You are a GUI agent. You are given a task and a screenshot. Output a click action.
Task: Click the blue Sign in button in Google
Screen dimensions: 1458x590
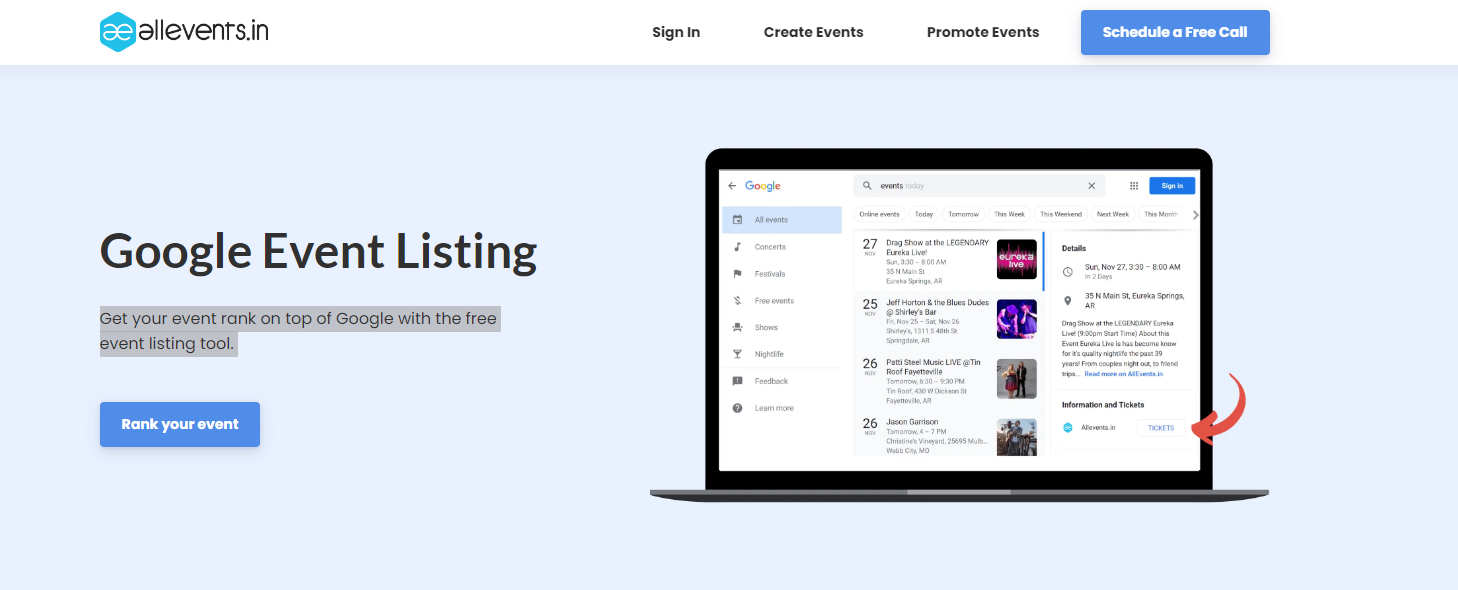click(x=1172, y=186)
